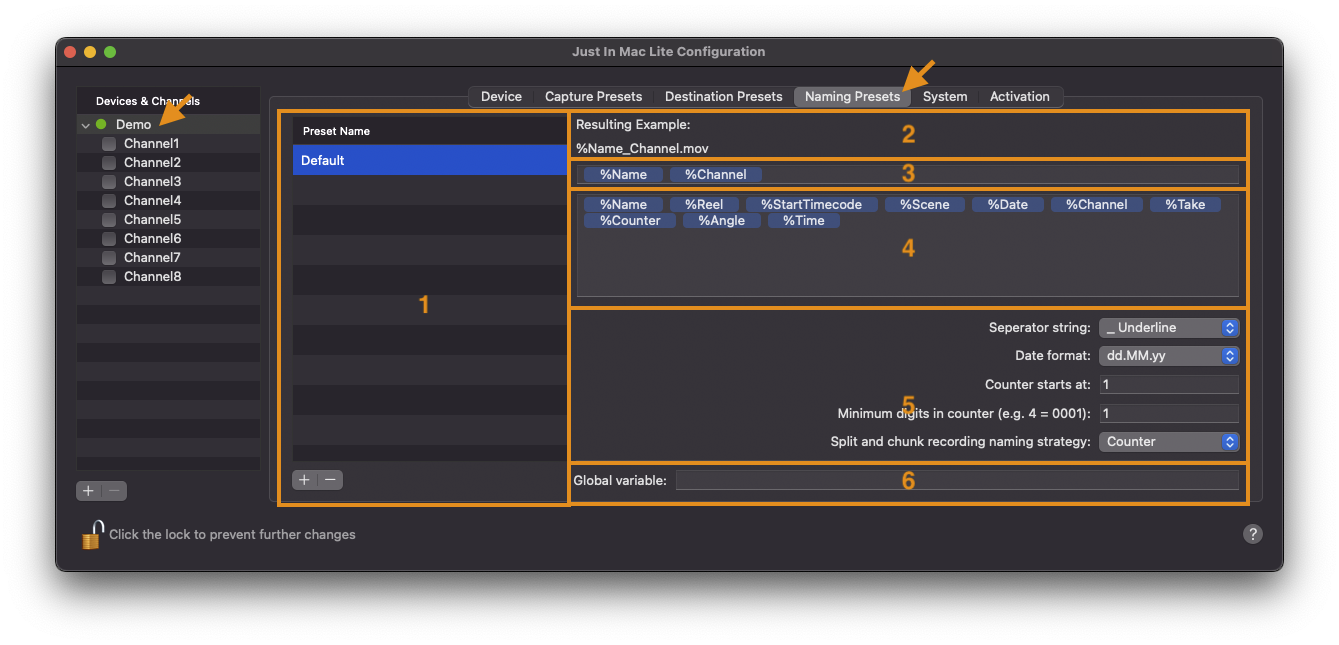This screenshot has height=645, width=1339.
Task: Choose the %Date token
Action: 1007,205
